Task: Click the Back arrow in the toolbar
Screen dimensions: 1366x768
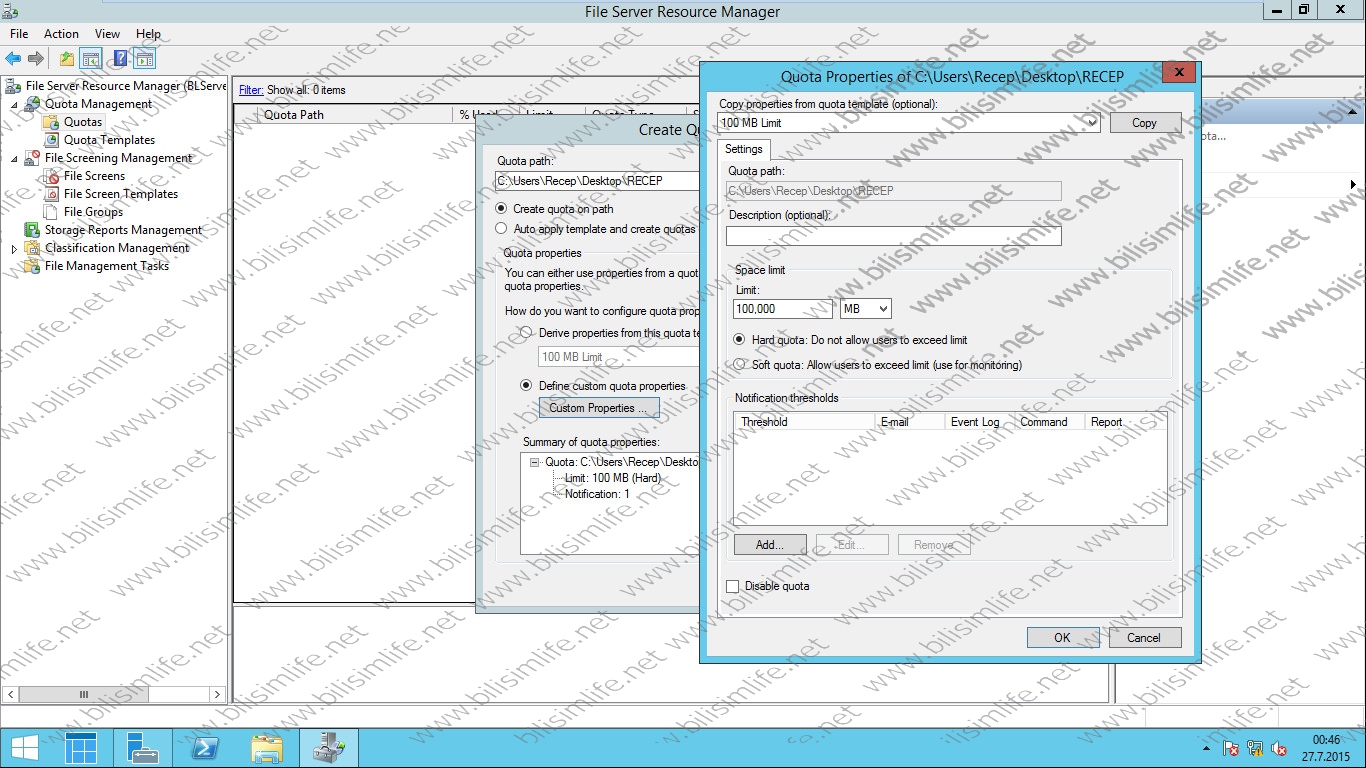Action: pos(14,59)
